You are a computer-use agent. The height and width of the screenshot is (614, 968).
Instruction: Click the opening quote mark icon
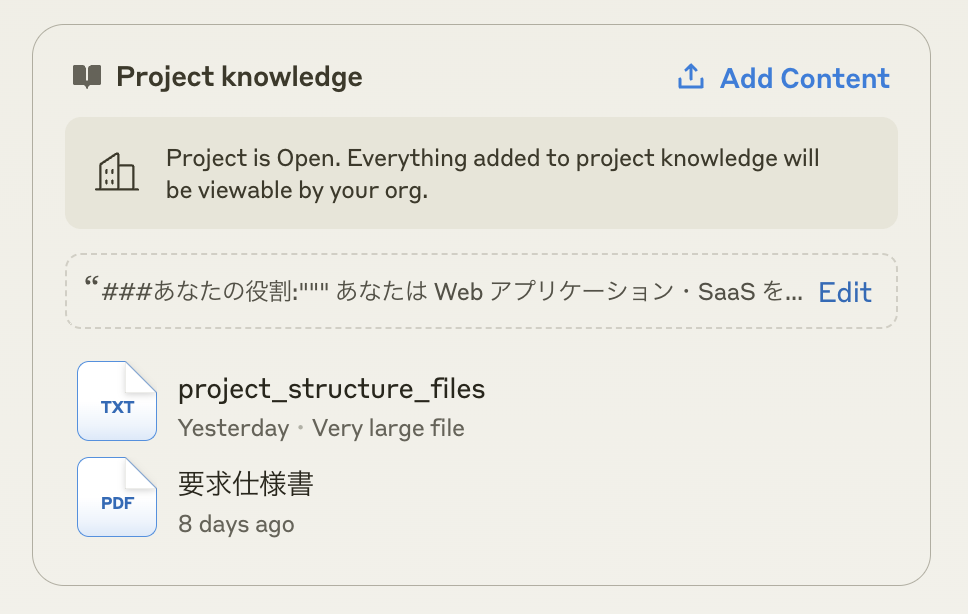tap(90, 288)
